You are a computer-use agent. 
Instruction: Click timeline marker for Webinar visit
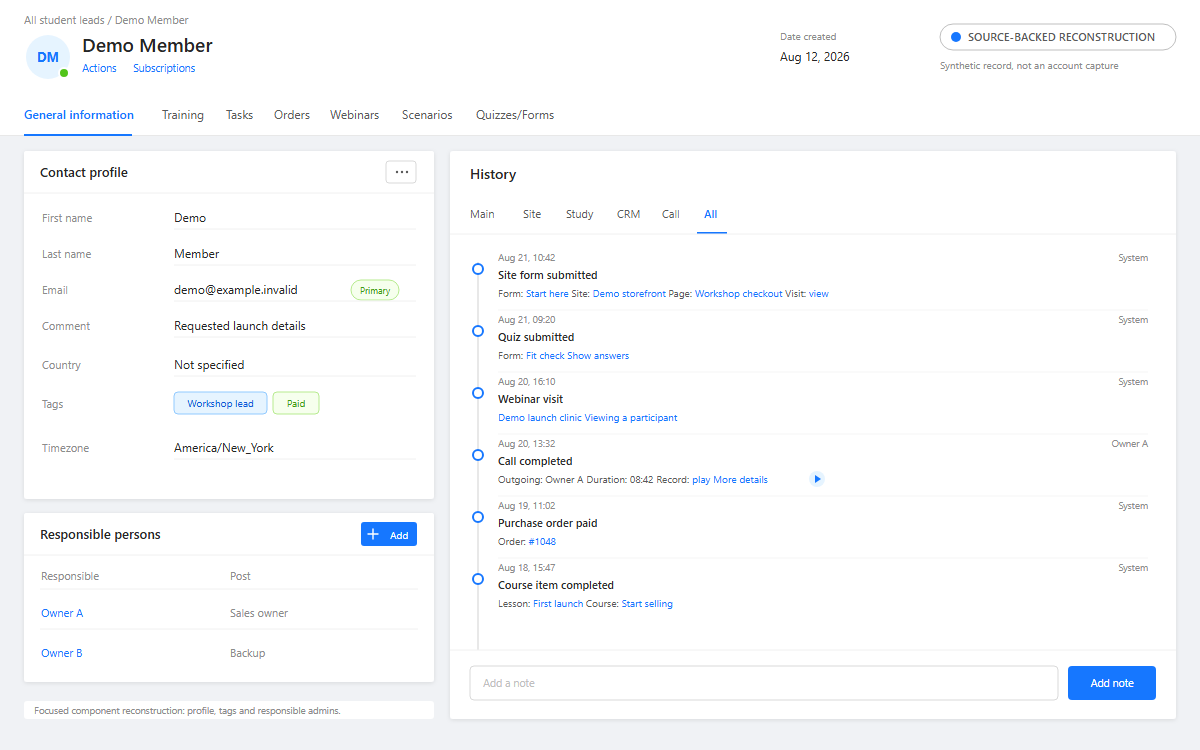click(478, 393)
